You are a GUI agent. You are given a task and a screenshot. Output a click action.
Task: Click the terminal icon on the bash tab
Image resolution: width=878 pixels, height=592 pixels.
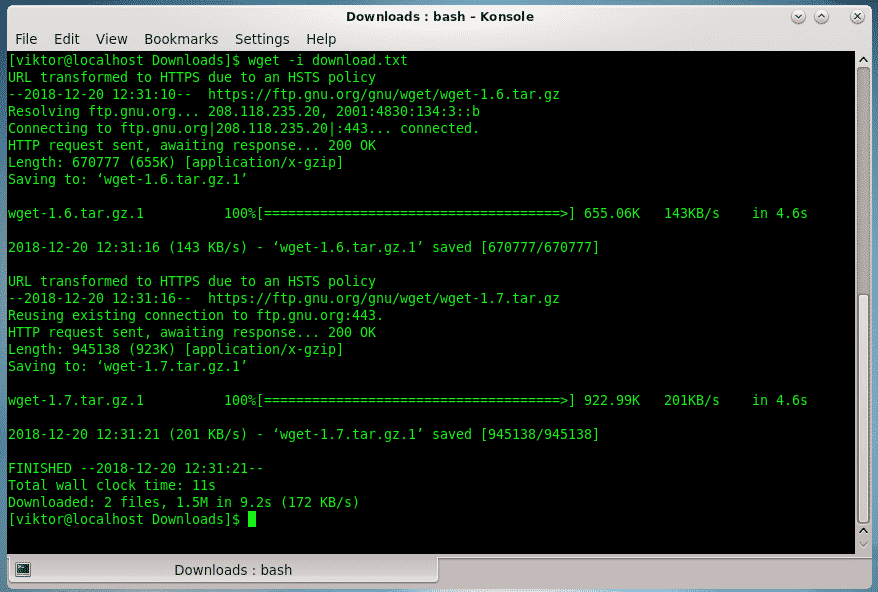coord(23,570)
